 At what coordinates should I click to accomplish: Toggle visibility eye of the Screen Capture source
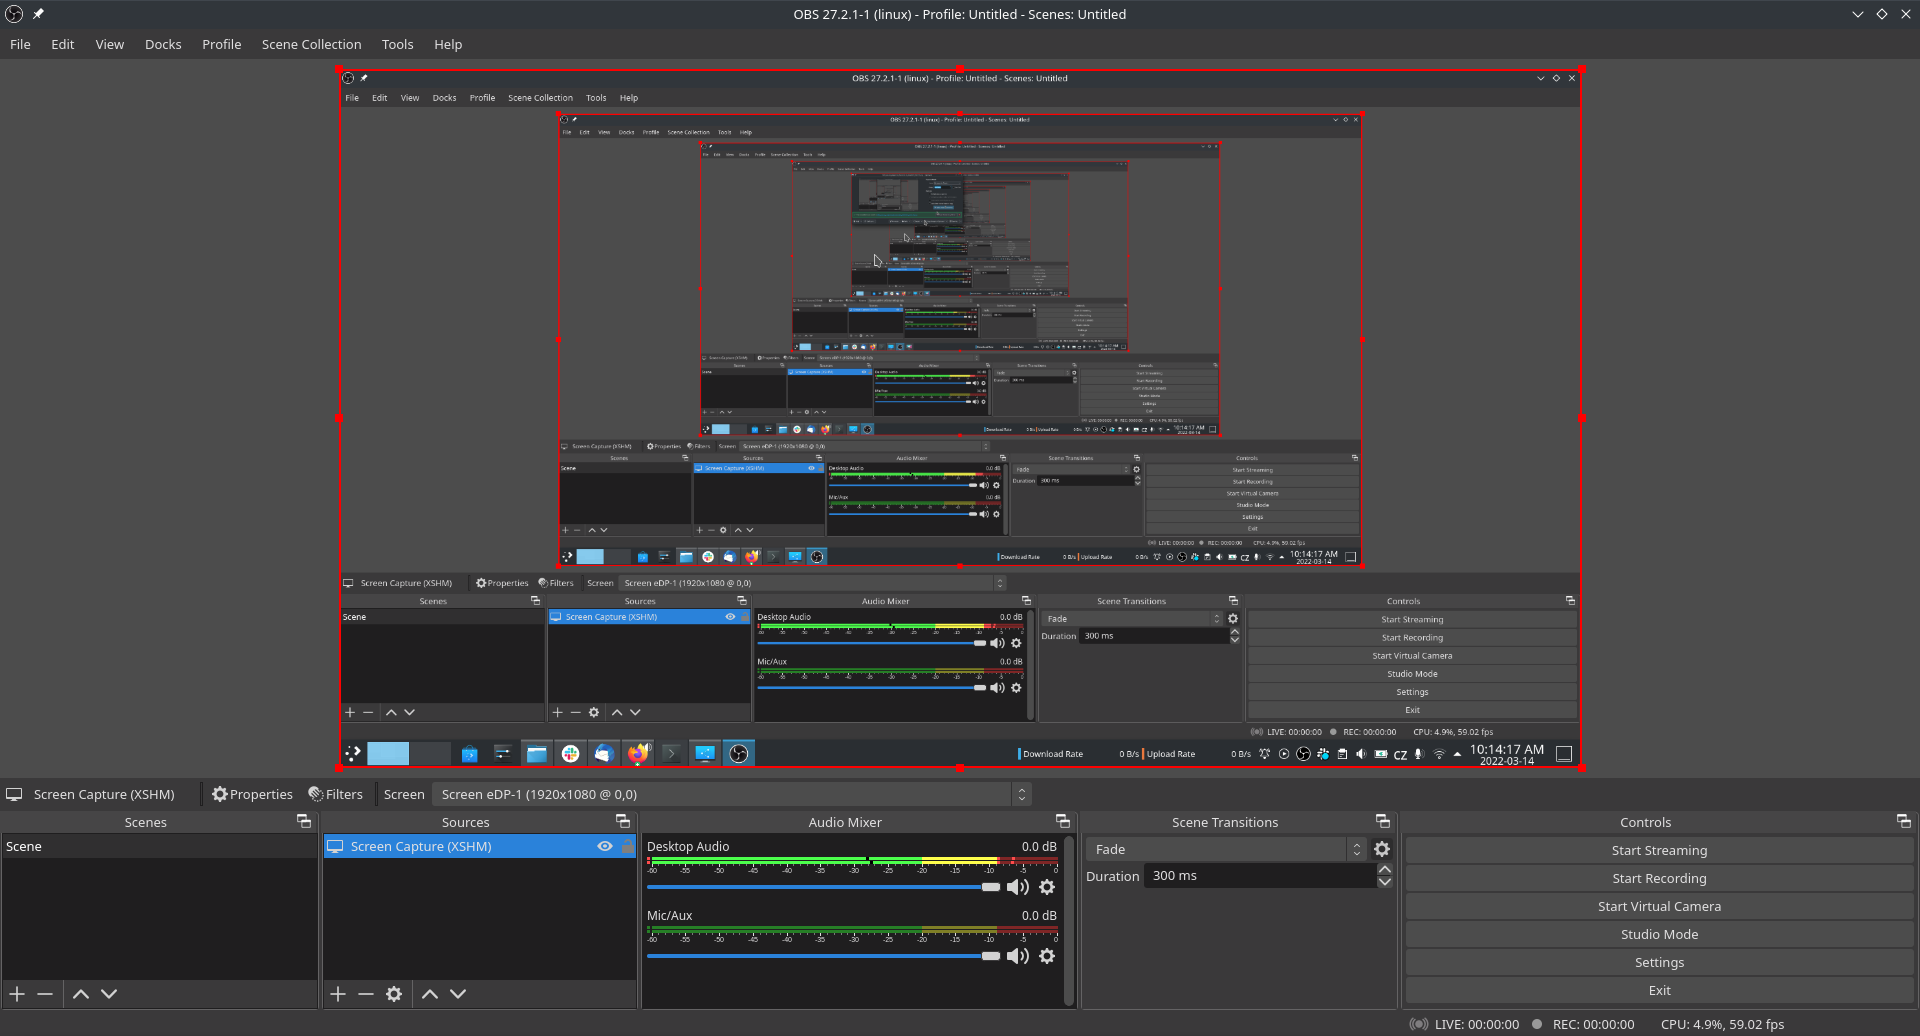point(605,846)
